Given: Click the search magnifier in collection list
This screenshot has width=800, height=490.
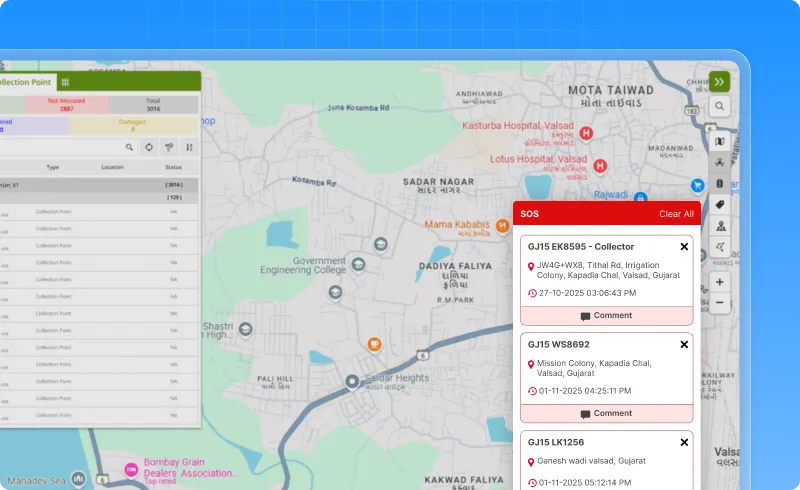Looking at the screenshot, I should click(128, 147).
